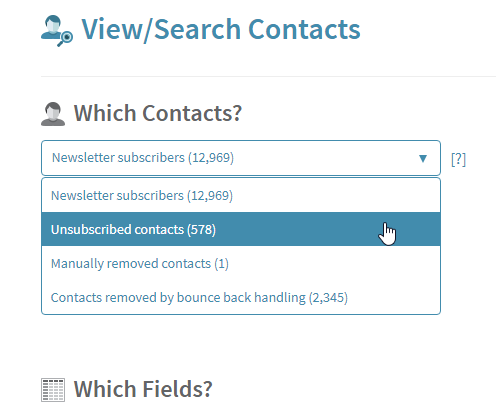
Task: Collapse the list using the dropdown triangle arrow
Action: click(x=423, y=158)
